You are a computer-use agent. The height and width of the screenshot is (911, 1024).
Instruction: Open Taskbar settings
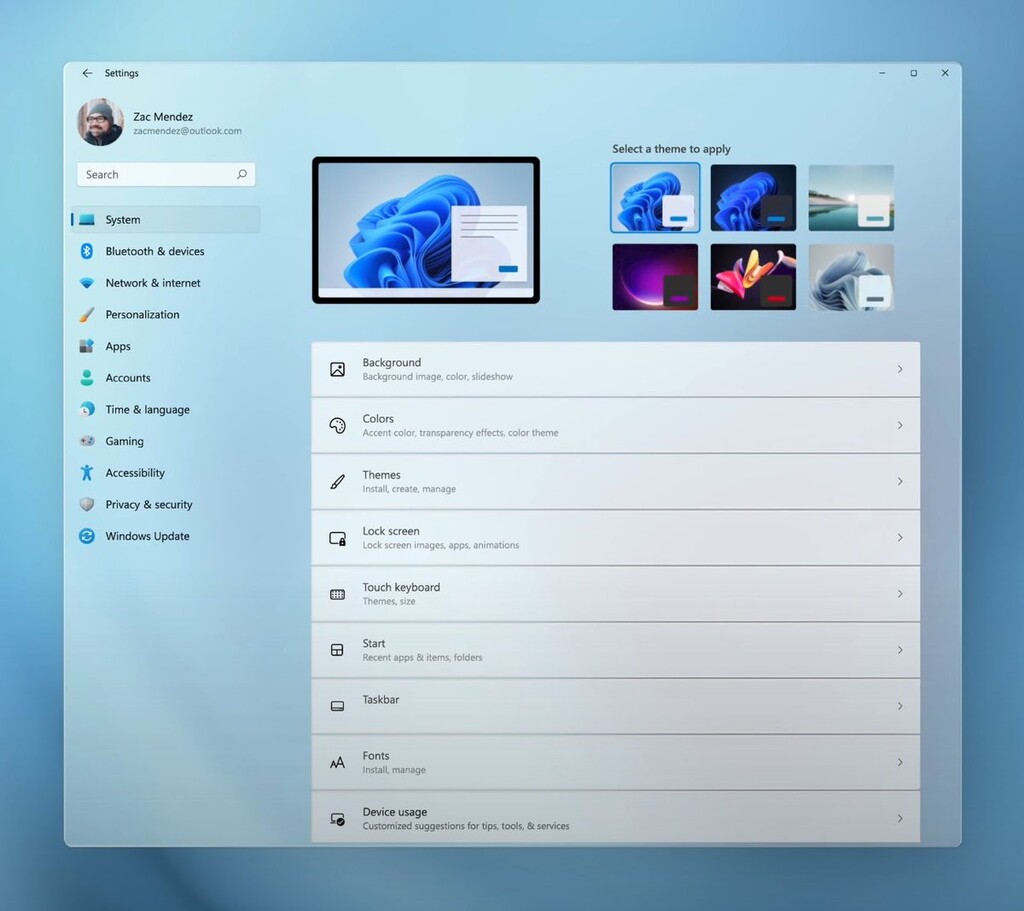(615, 706)
